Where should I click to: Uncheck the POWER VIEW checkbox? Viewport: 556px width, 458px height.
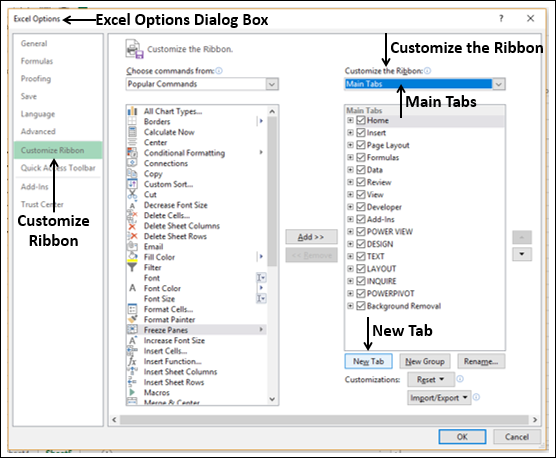(x=361, y=231)
